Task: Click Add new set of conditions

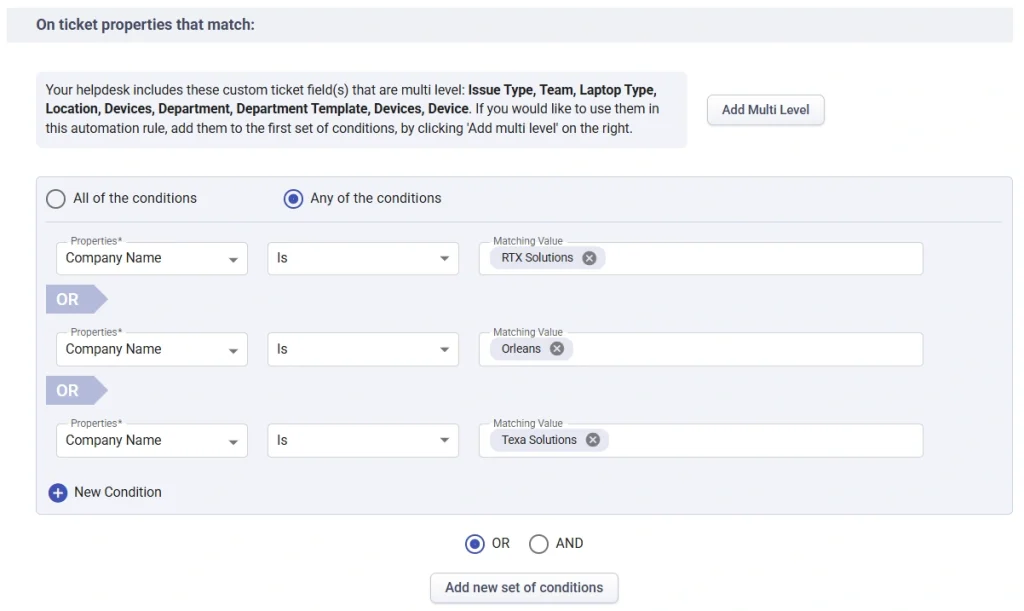Action: click(x=524, y=588)
